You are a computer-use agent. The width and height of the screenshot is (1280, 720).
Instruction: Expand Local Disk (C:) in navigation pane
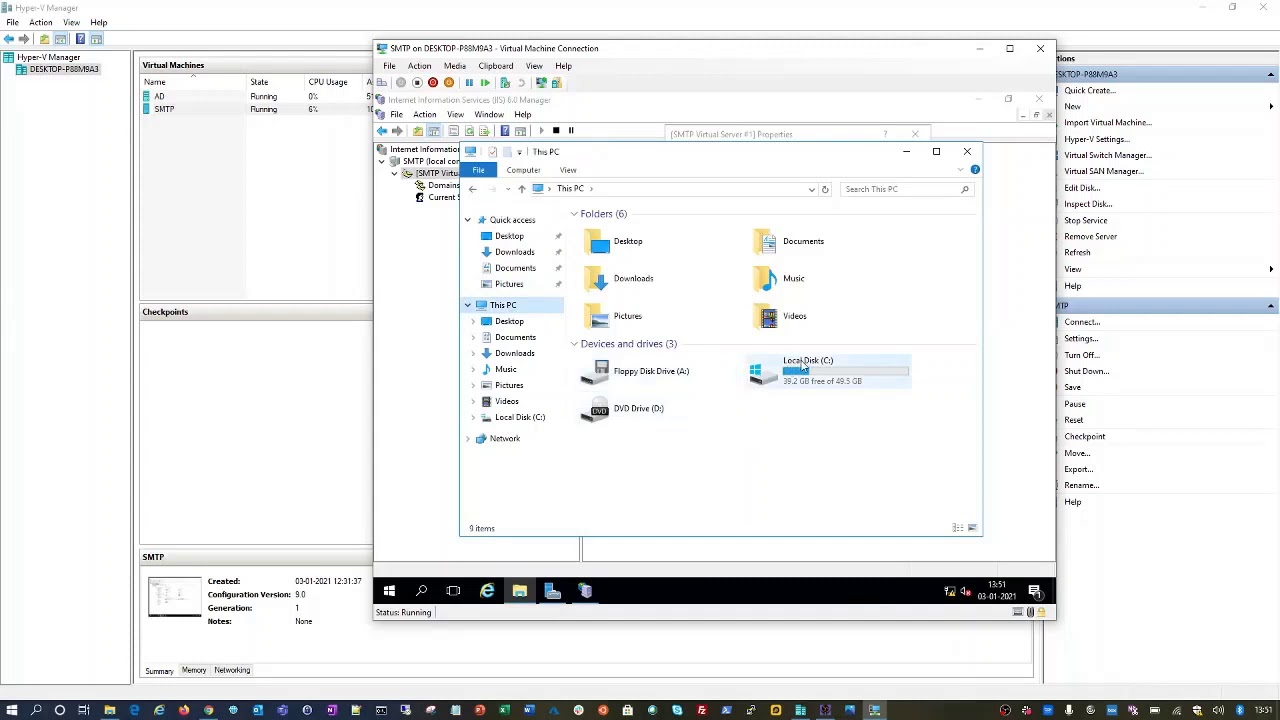click(x=473, y=417)
